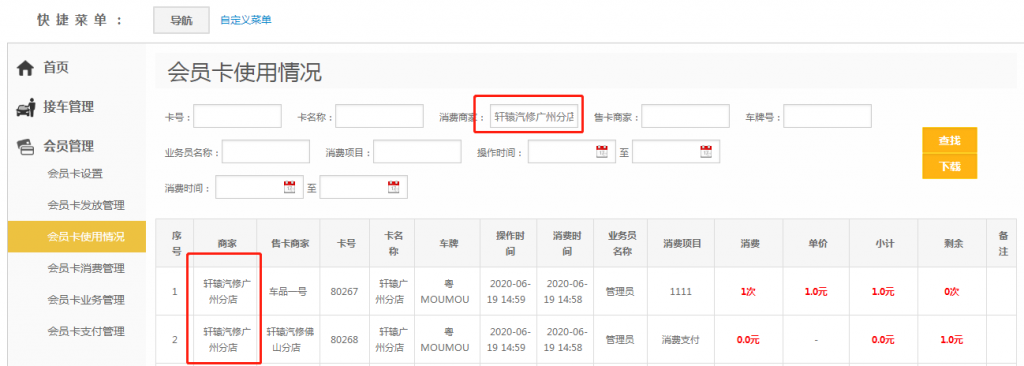Click the 售卡商家 column header

pos(290,243)
